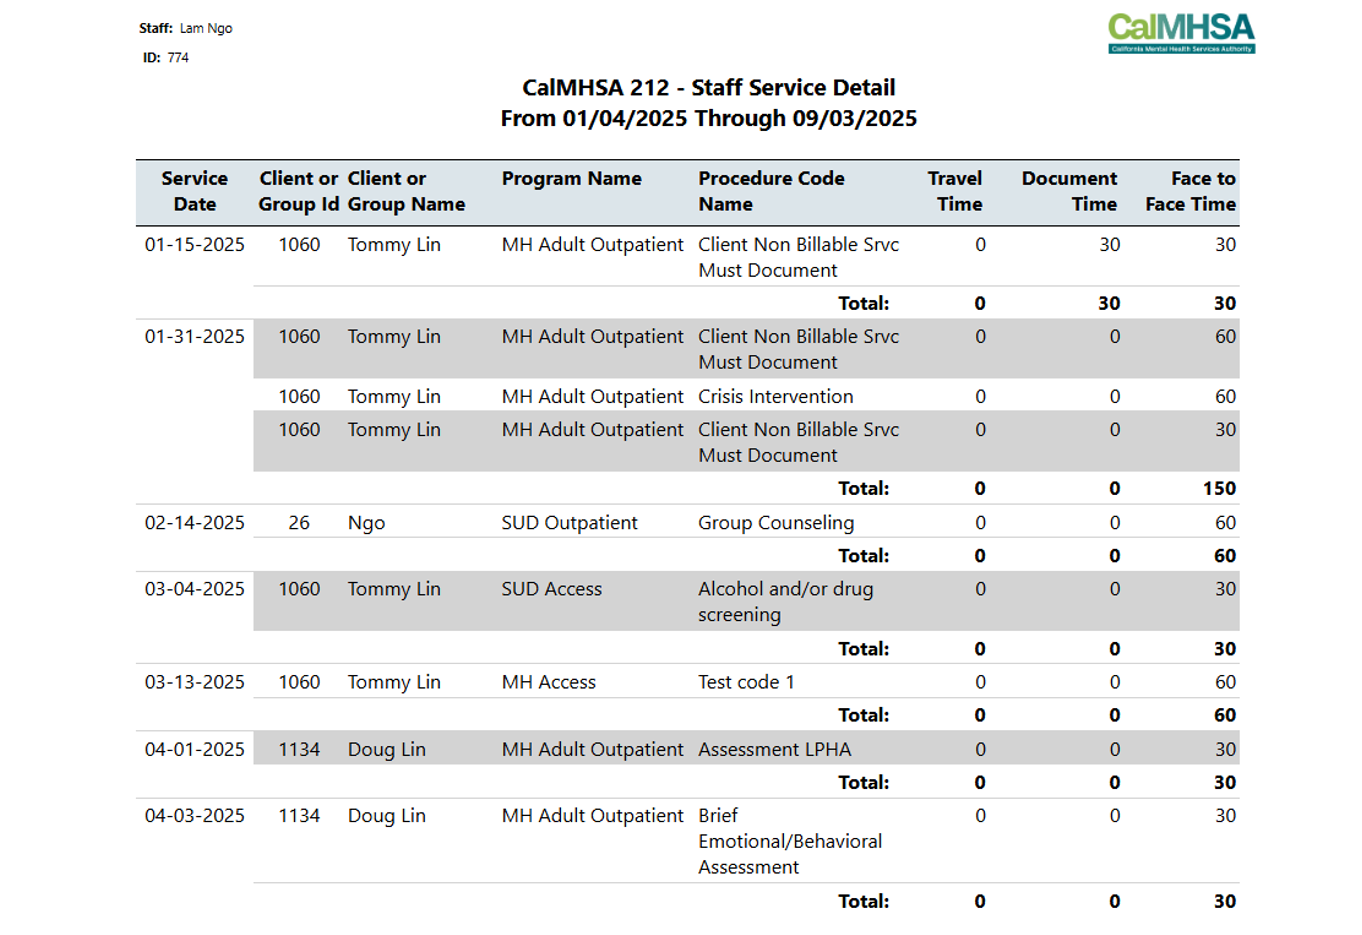Select the staff name Lam Ngo

point(206,28)
